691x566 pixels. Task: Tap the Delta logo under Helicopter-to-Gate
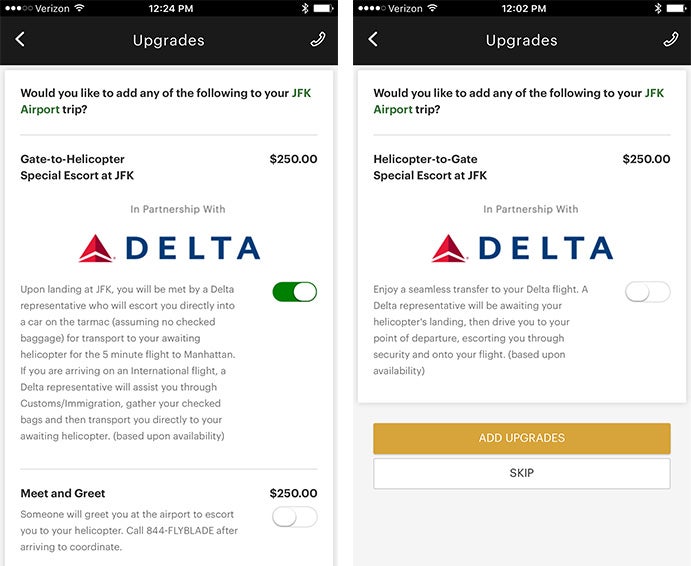(x=522, y=248)
